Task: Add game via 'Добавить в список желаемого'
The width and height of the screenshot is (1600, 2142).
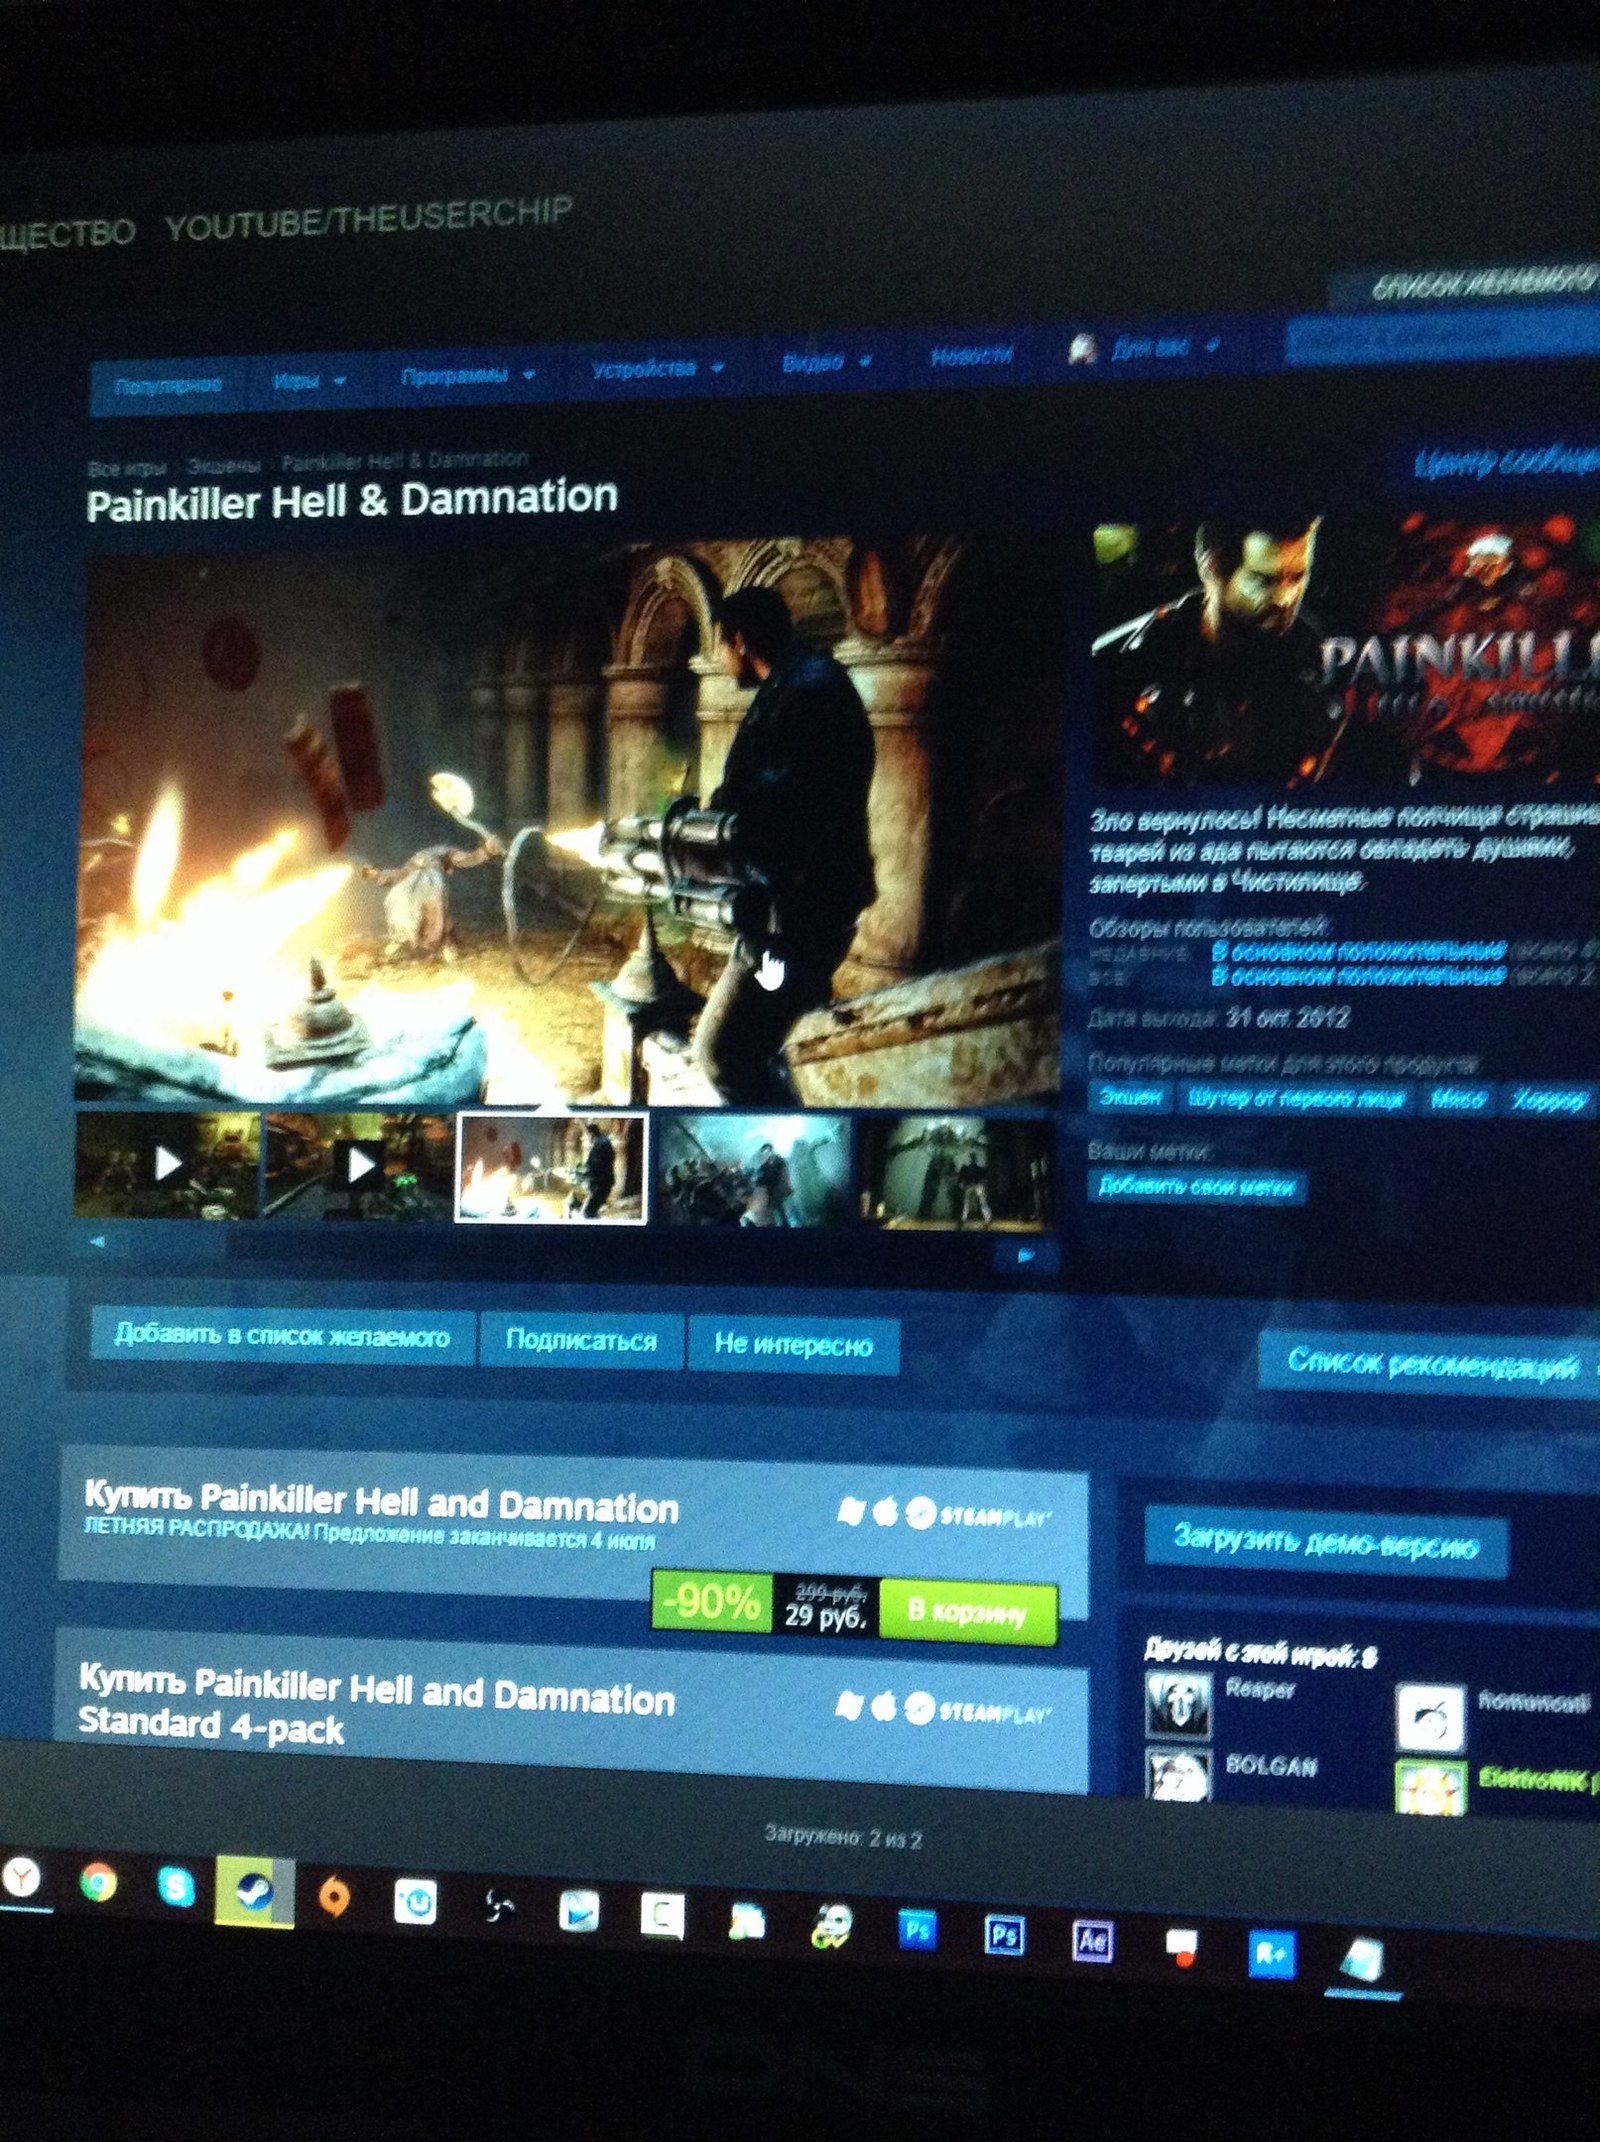Action: pos(282,1335)
